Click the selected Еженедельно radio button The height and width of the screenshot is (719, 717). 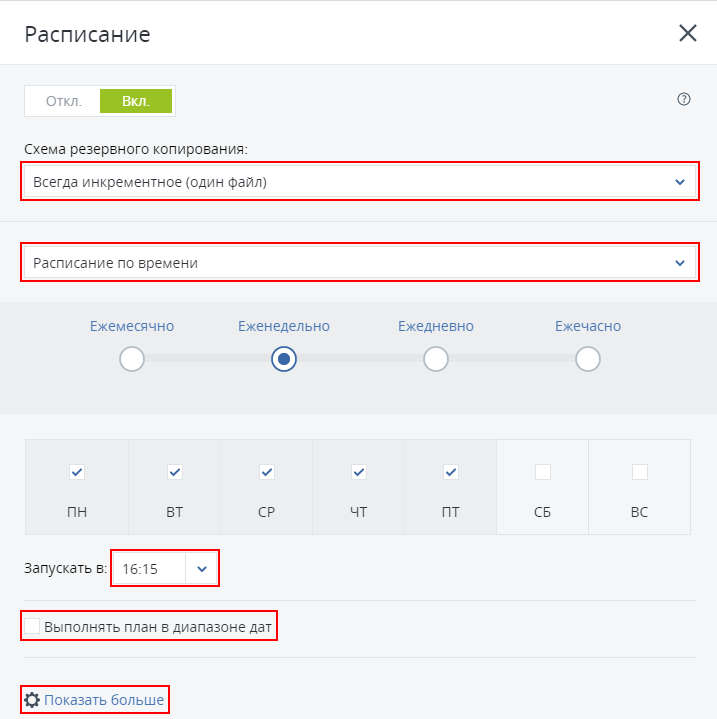tap(284, 359)
